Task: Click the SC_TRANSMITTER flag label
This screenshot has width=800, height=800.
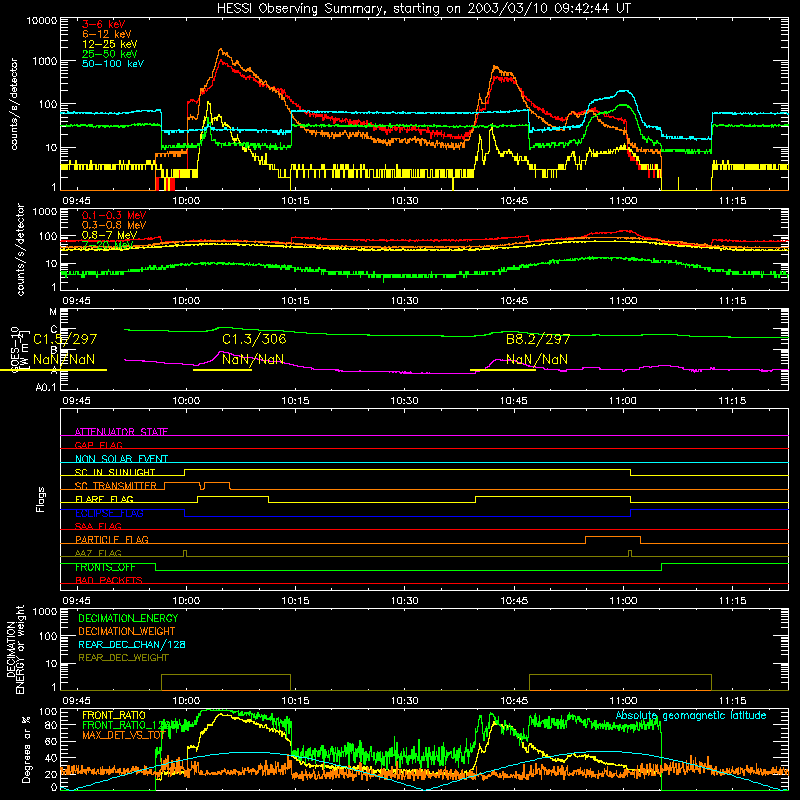Action: pyautogui.click(x=116, y=486)
